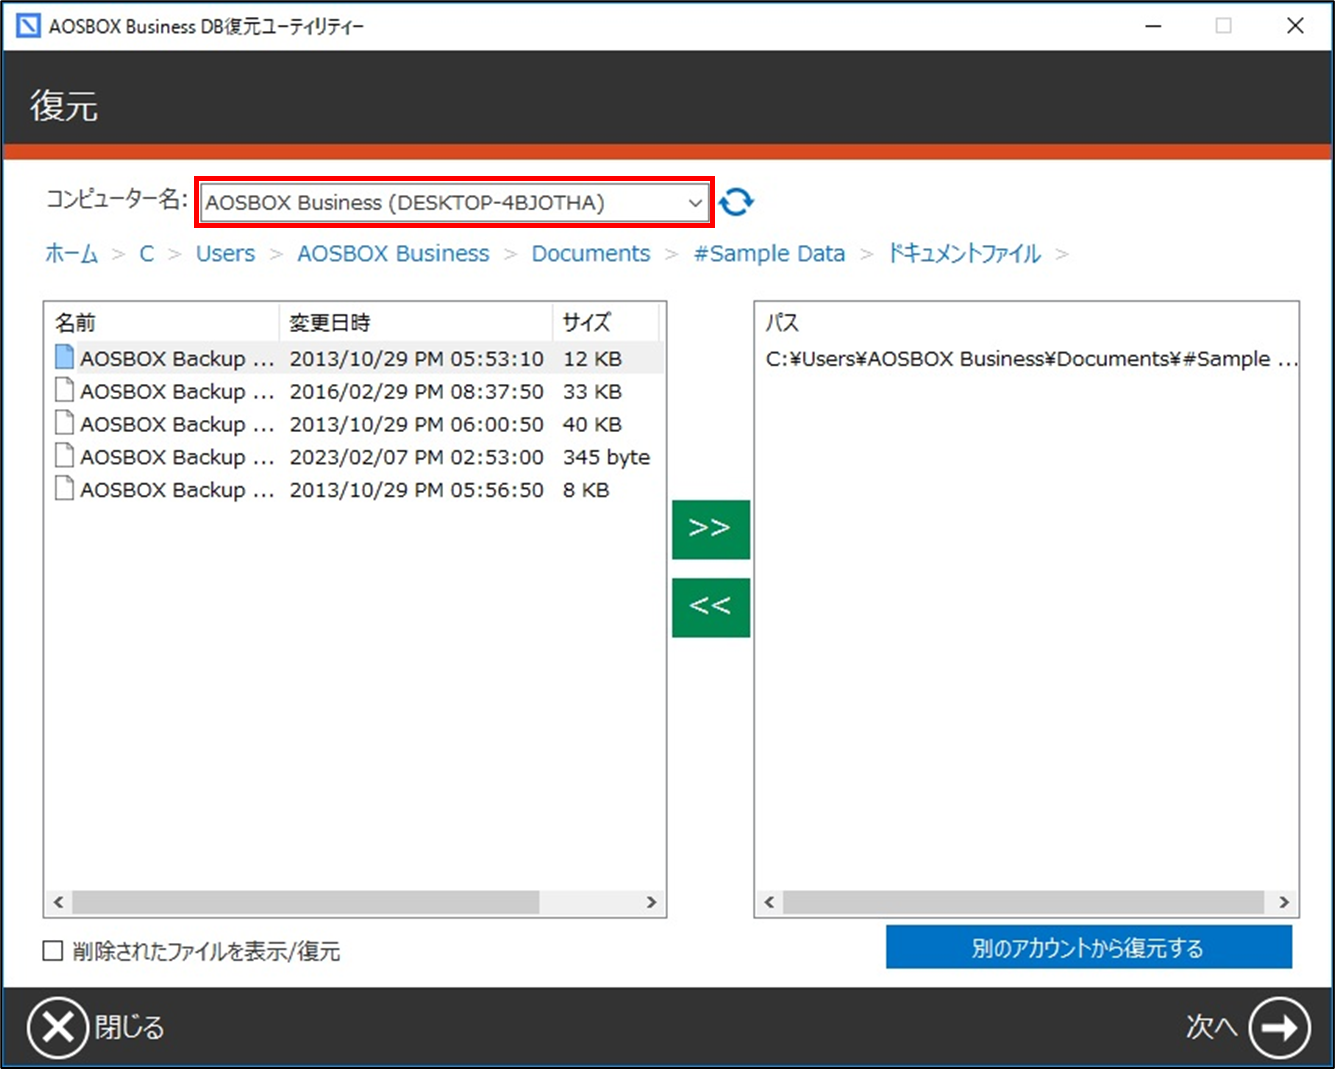Click file icon of the 345 byte row
This screenshot has width=1335, height=1069.
tap(64, 456)
